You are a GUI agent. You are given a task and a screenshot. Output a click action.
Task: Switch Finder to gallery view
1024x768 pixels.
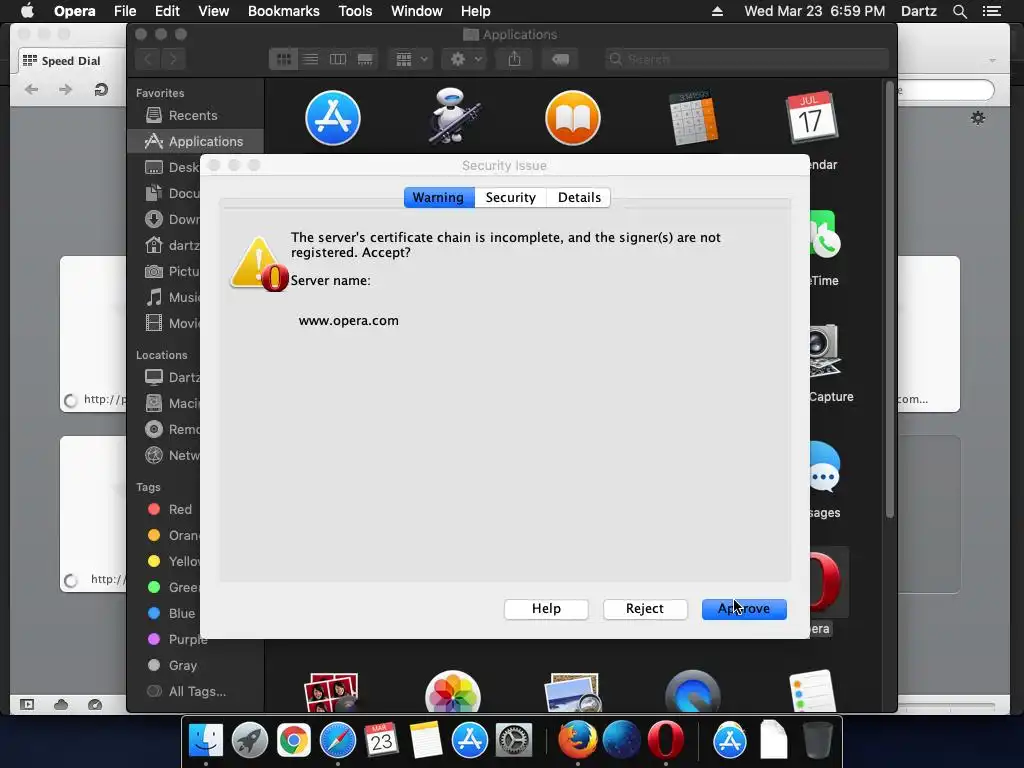[365, 59]
